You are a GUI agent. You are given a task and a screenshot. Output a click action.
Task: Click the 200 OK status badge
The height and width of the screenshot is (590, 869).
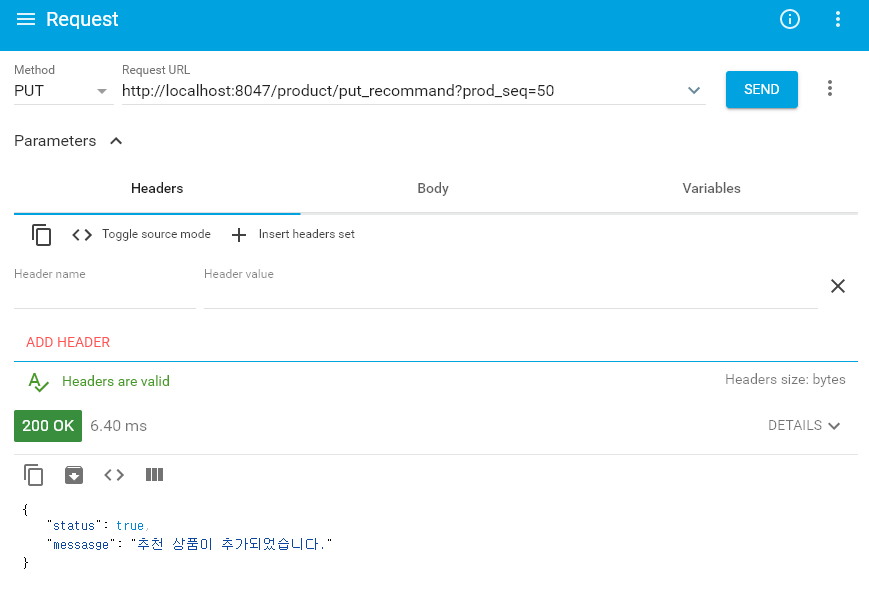point(48,425)
